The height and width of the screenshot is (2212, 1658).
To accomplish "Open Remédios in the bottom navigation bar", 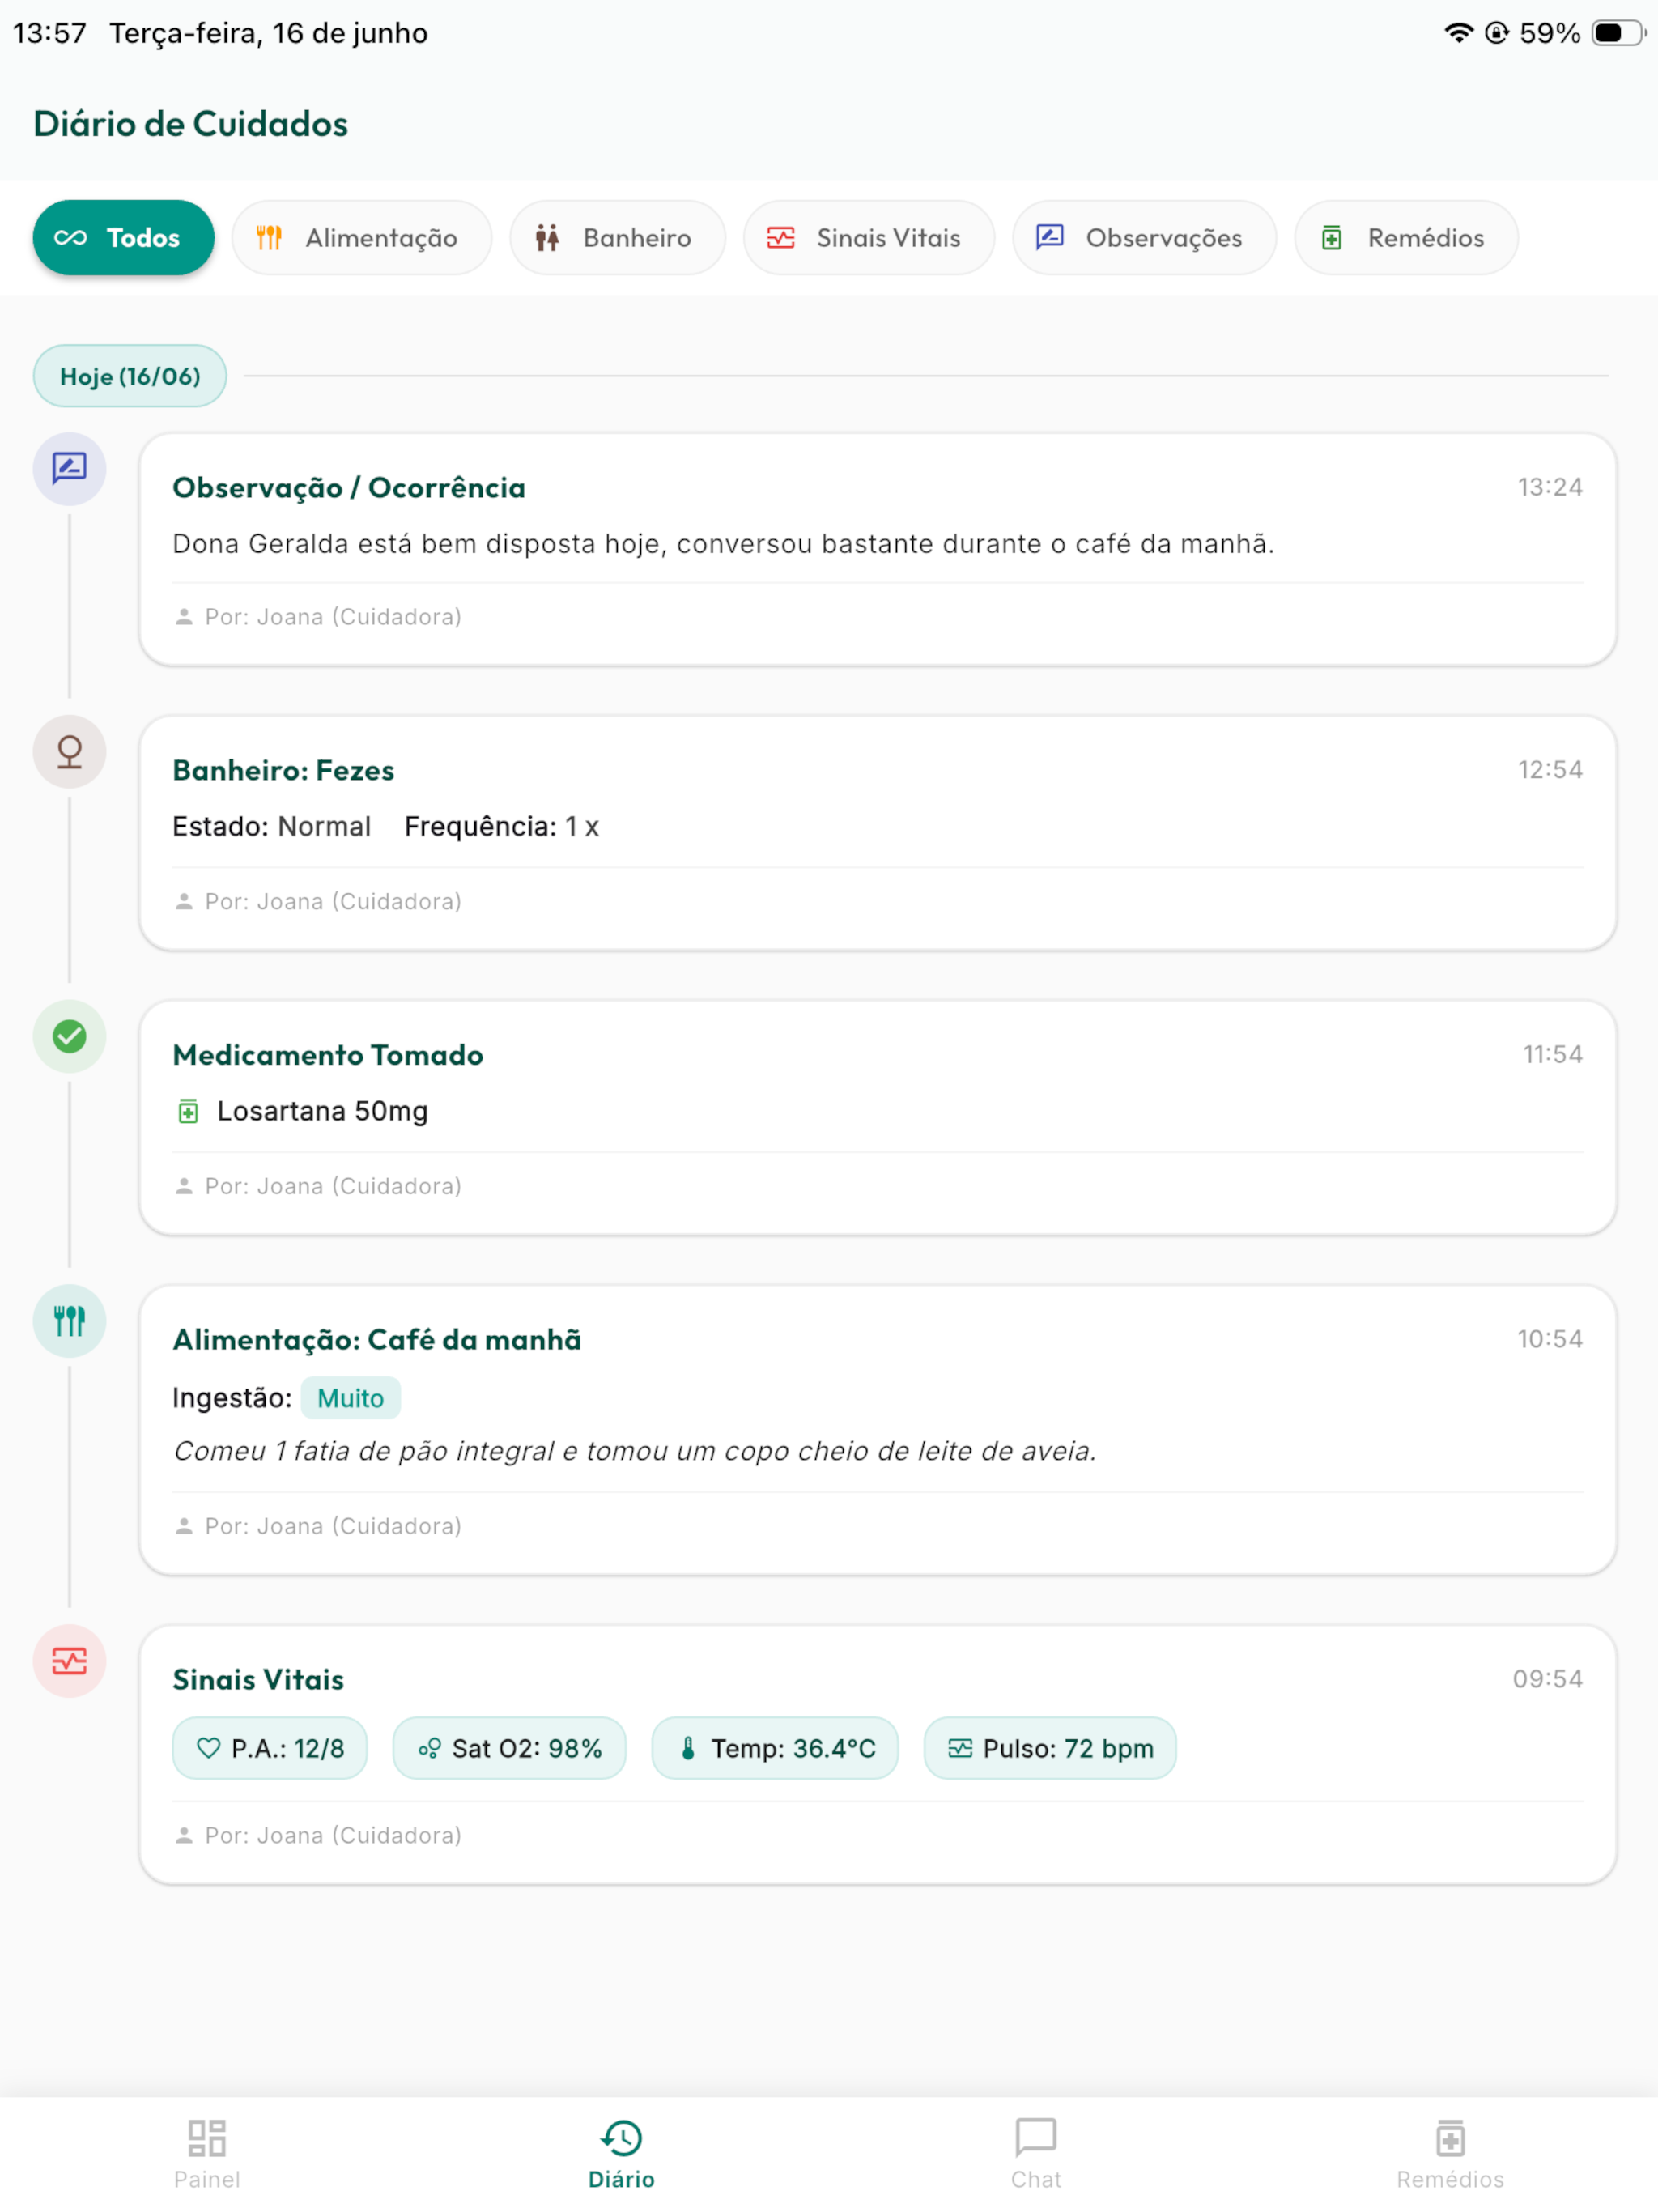I will point(1450,2154).
